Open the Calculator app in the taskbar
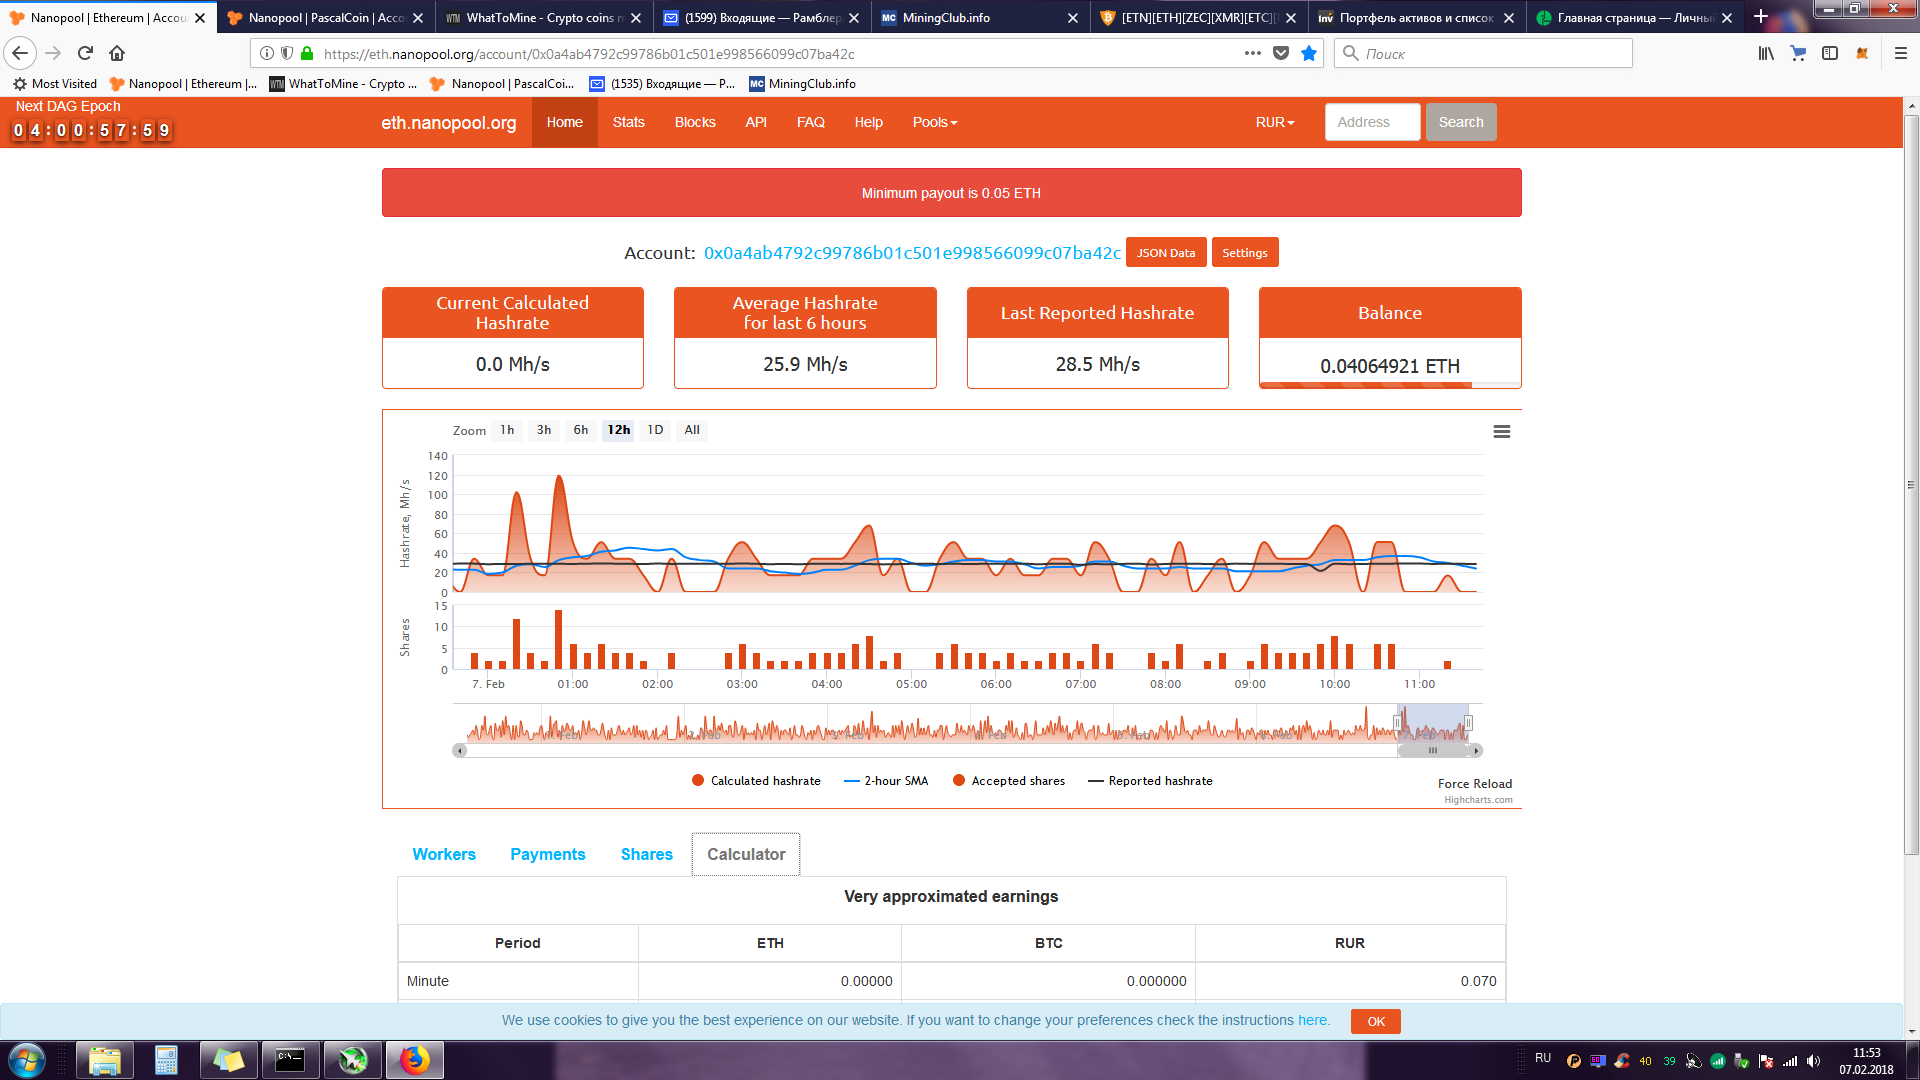This screenshot has height=1080, width=1920. pos(166,1060)
